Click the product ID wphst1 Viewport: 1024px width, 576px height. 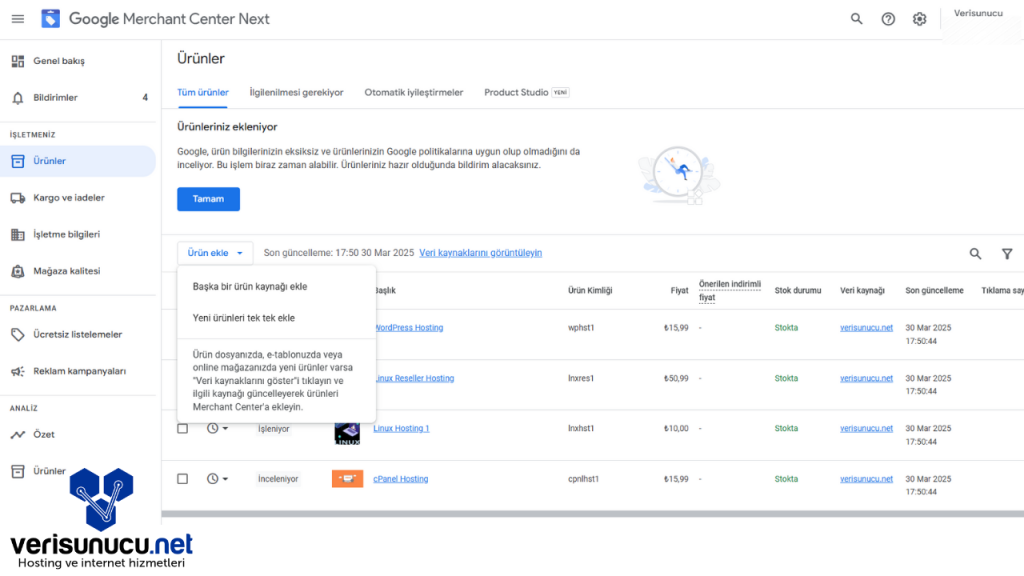pyautogui.click(x=581, y=328)
